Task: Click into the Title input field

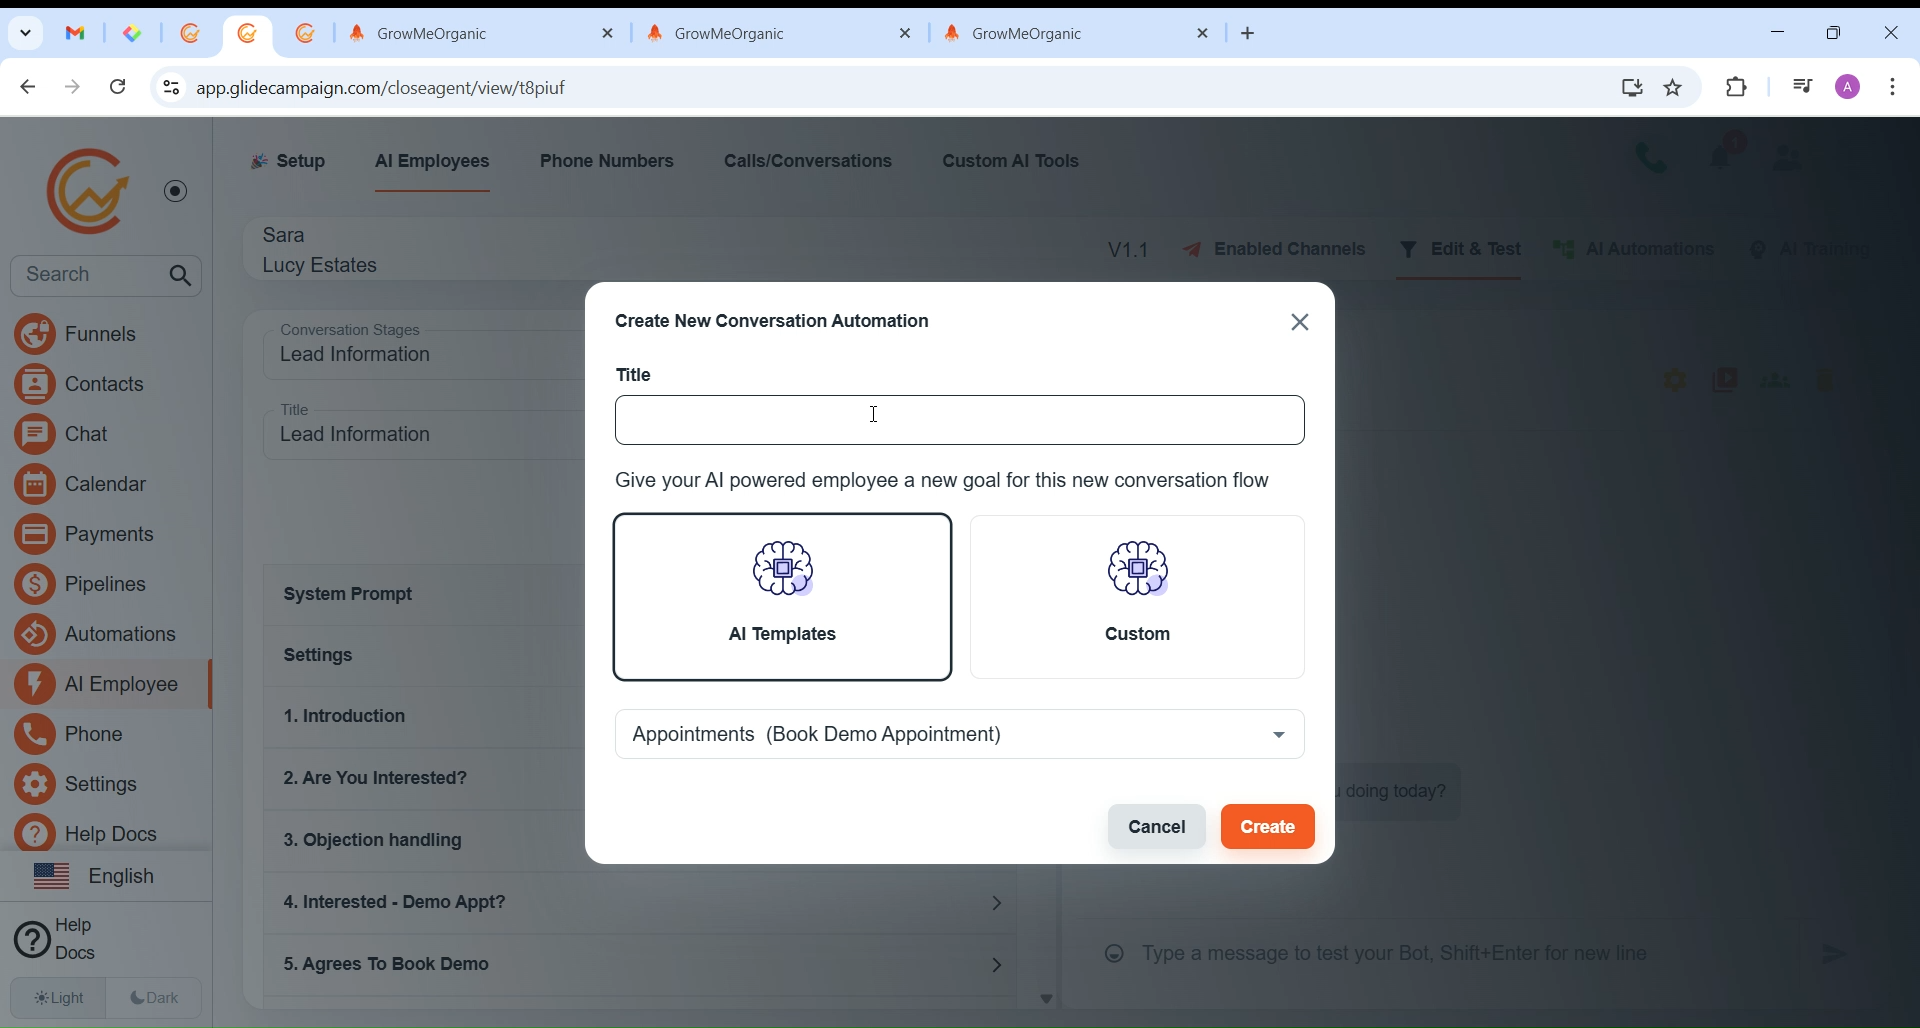Action: [959, 421]
